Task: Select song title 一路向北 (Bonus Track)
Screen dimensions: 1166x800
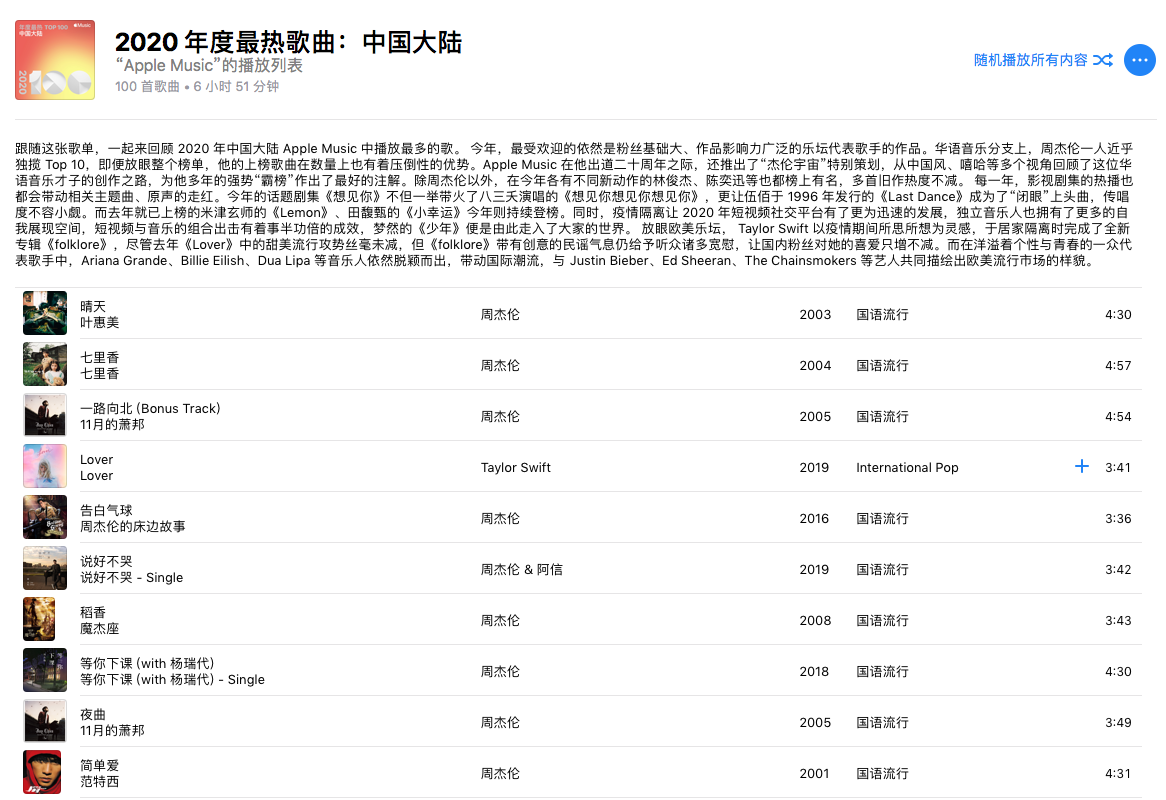Action: 150,408
